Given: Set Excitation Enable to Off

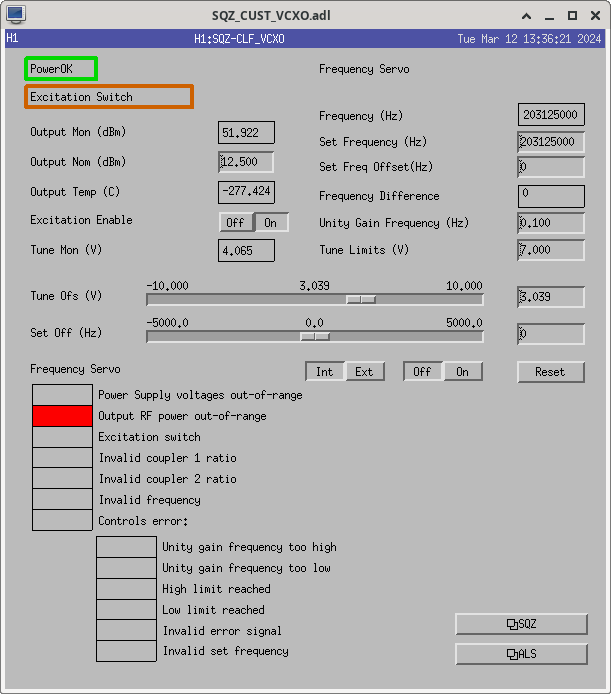Looking at the screenshot, I should coord(235,223).
